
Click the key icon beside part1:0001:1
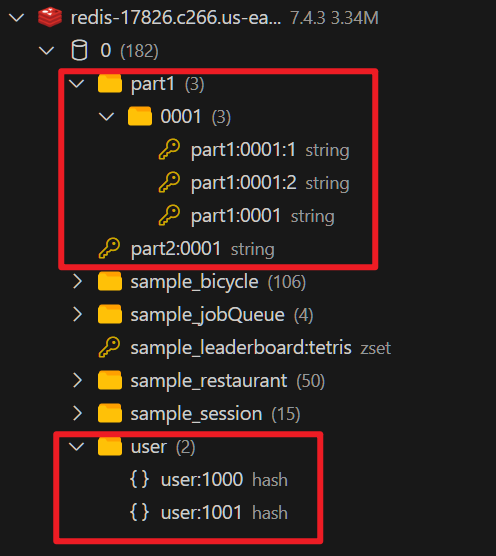click(169, 149)
